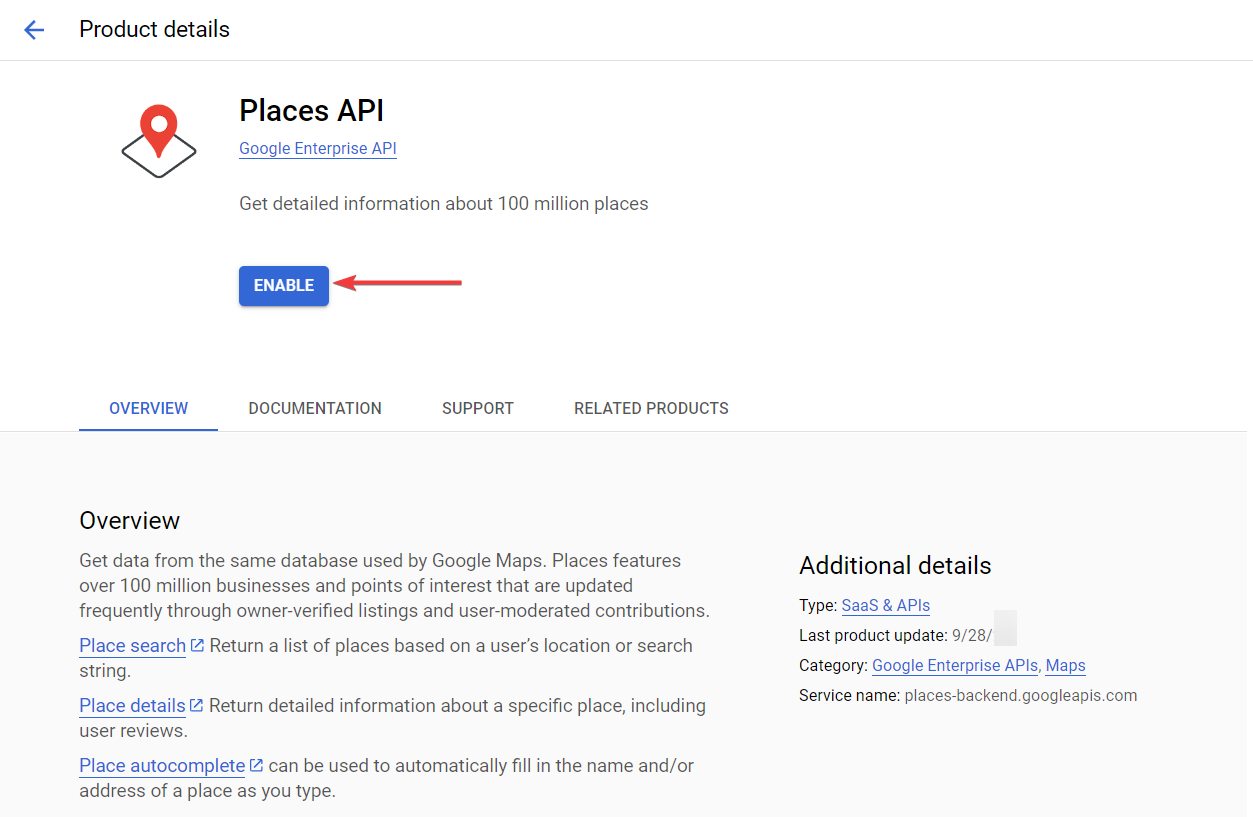1253x817 pixels.
Task: Open the Support tab
Action: point(478,408)
